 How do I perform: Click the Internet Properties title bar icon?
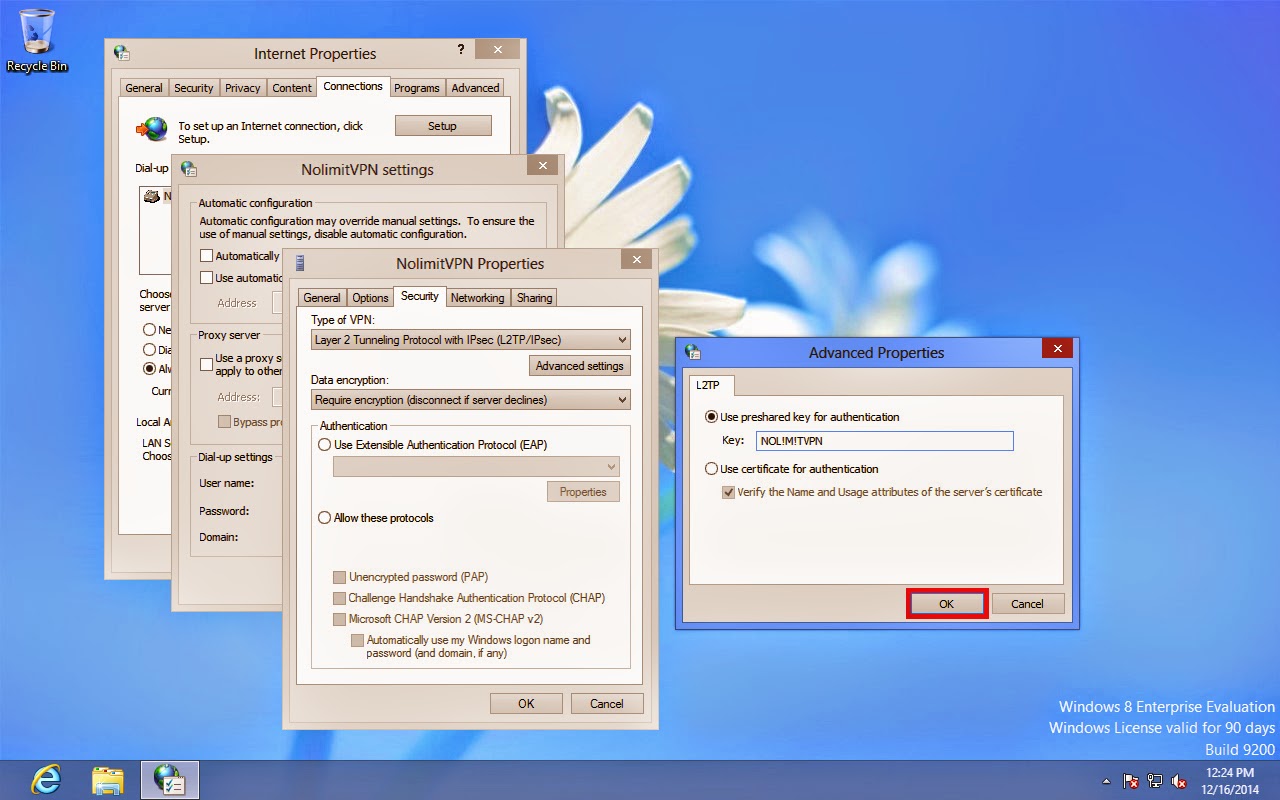pyautogui.click(x=122, y=53)
